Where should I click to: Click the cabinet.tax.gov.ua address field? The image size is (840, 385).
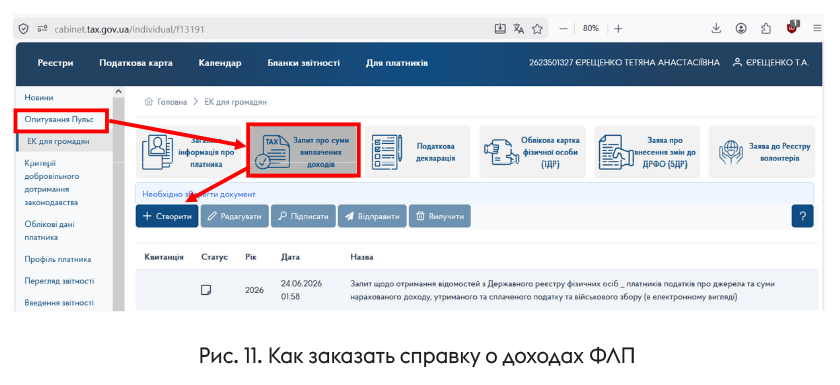point(129,29)
